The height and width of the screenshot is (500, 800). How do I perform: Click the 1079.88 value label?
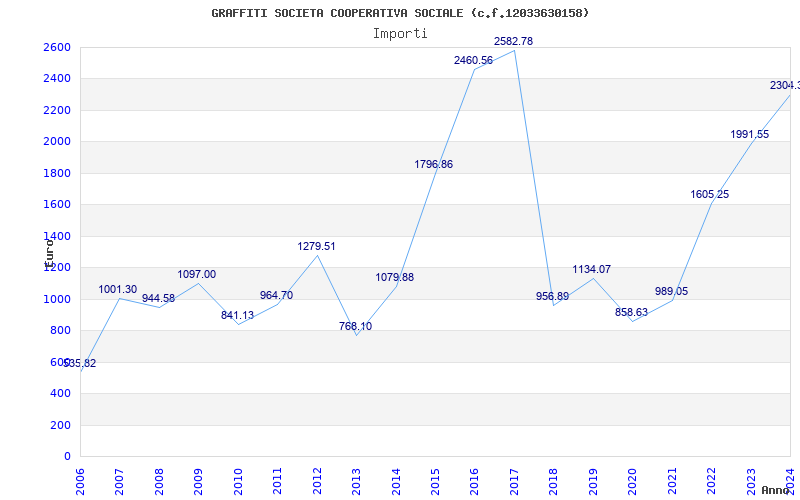coord(395,278)
